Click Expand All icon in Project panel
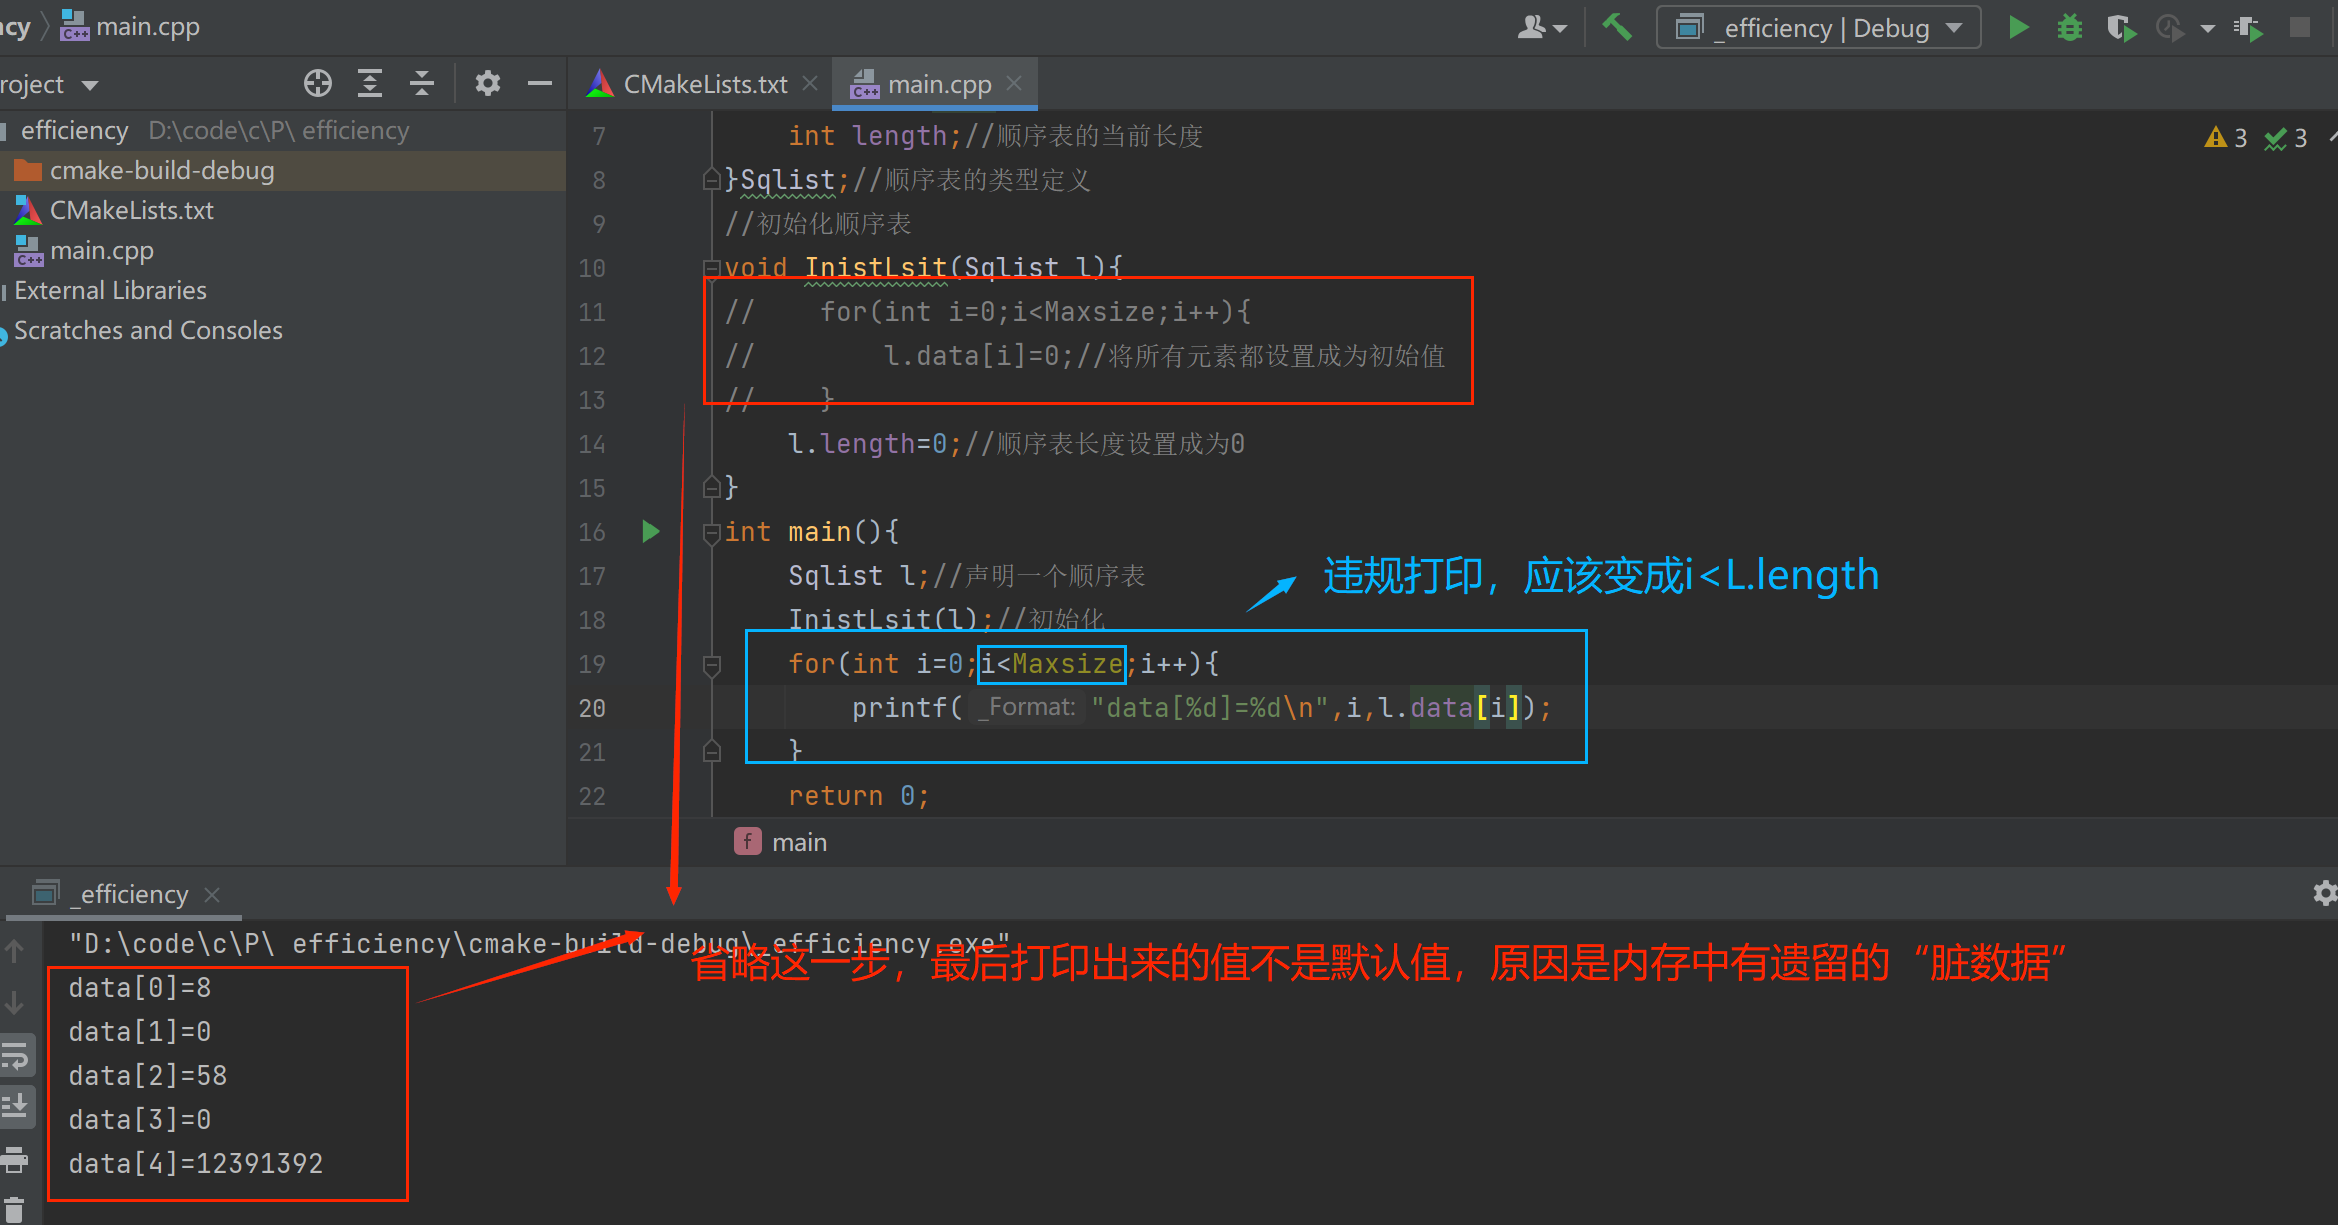 click(370, 84)
